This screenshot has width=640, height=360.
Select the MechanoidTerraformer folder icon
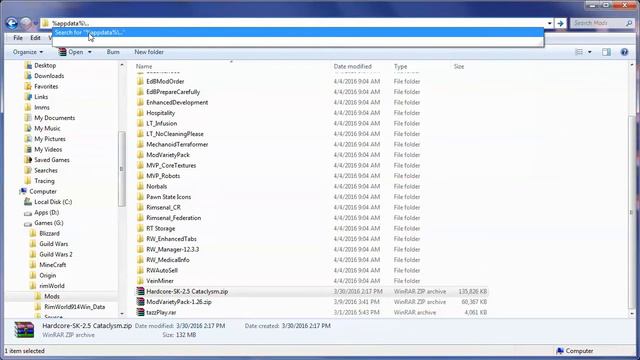(140, 144)
